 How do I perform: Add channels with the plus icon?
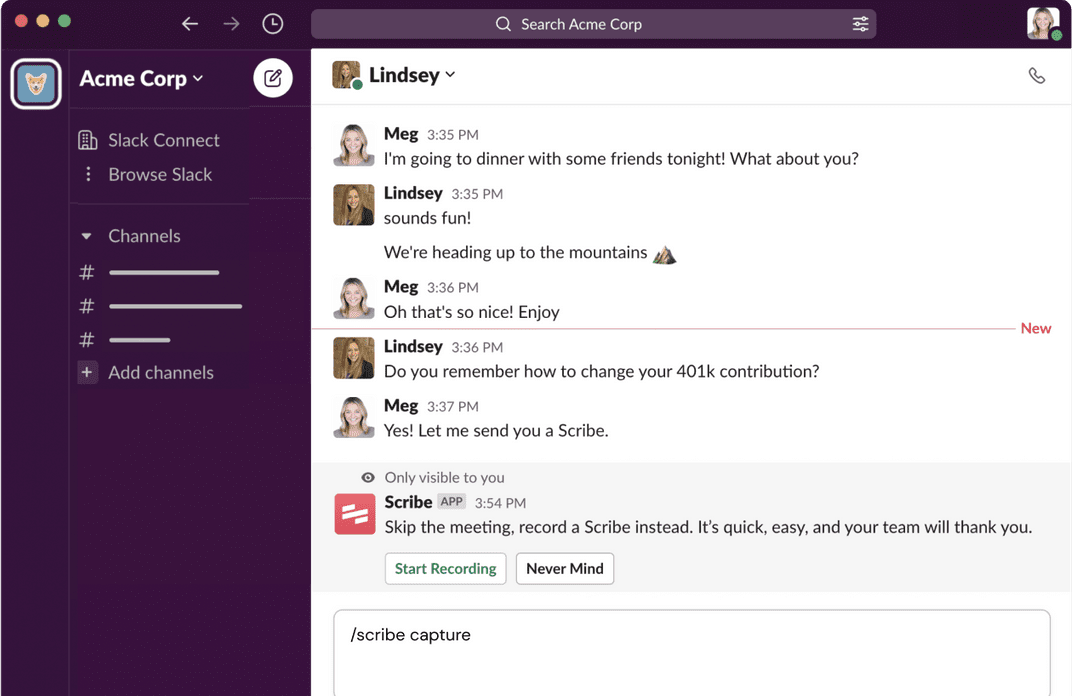point(87,372)
